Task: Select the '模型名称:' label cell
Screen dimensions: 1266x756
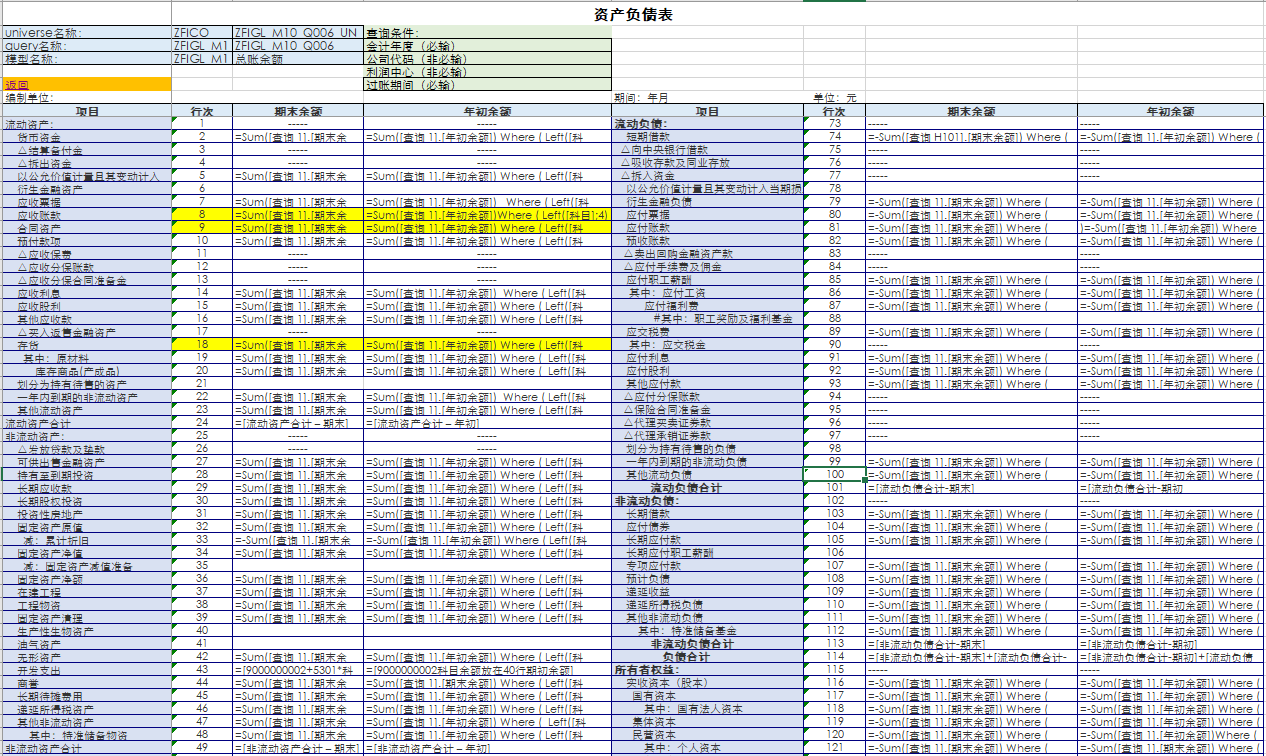Action: point(87,59)
